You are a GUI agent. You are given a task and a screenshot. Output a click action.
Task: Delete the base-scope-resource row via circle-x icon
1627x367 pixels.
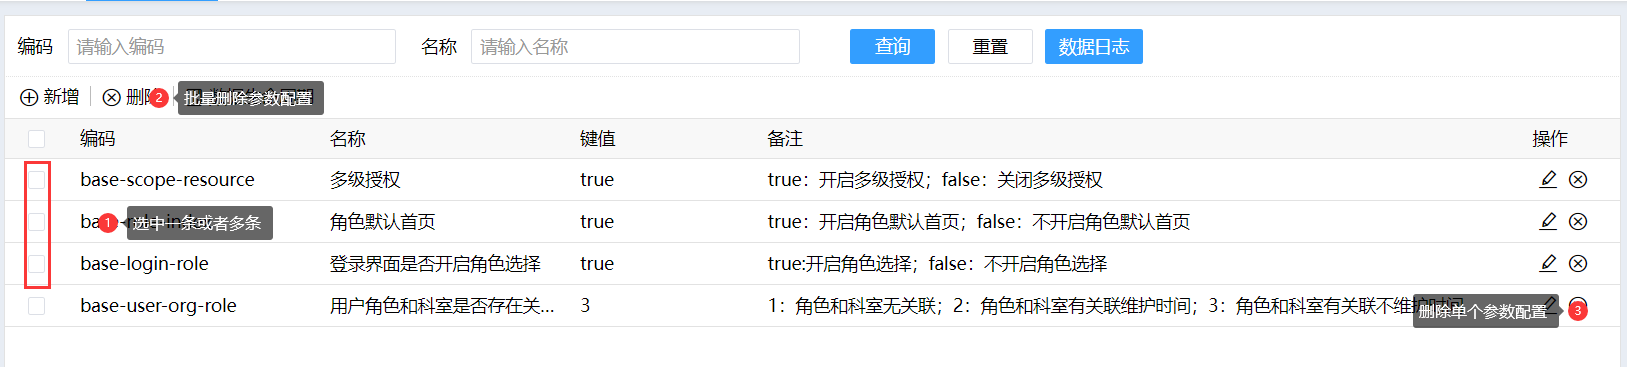click(x=1578, y=180)
